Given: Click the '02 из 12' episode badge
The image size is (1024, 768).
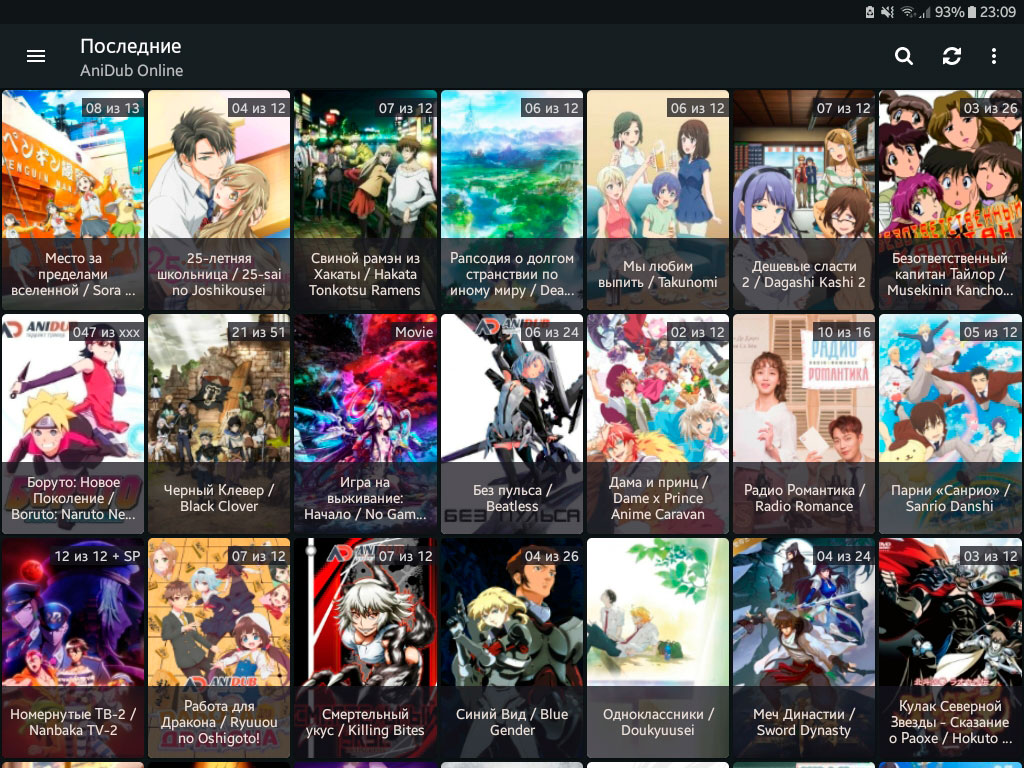Looking at the screenshot, I should click(x=697, y=332).
